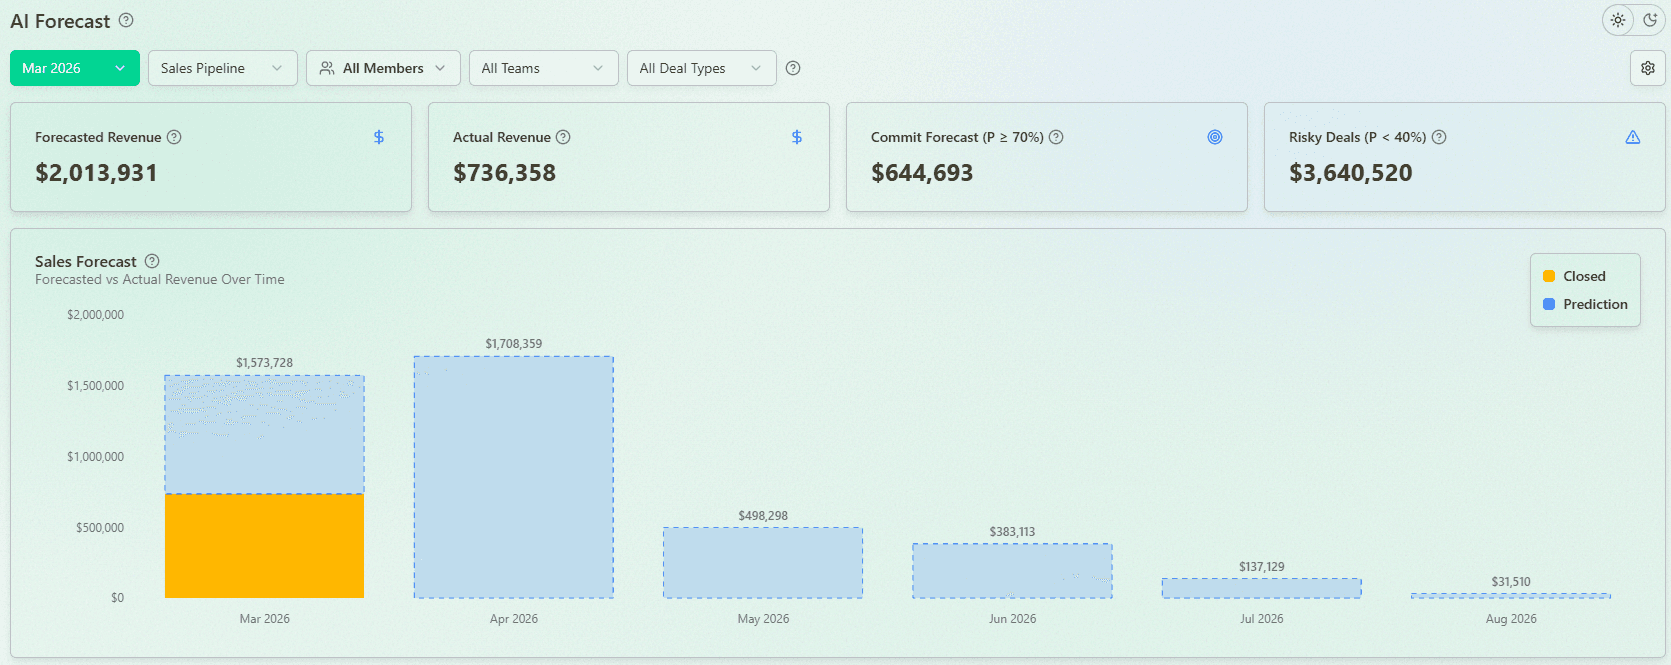
Task: Expand the All Teams dropdown
Action: [544, 68]
